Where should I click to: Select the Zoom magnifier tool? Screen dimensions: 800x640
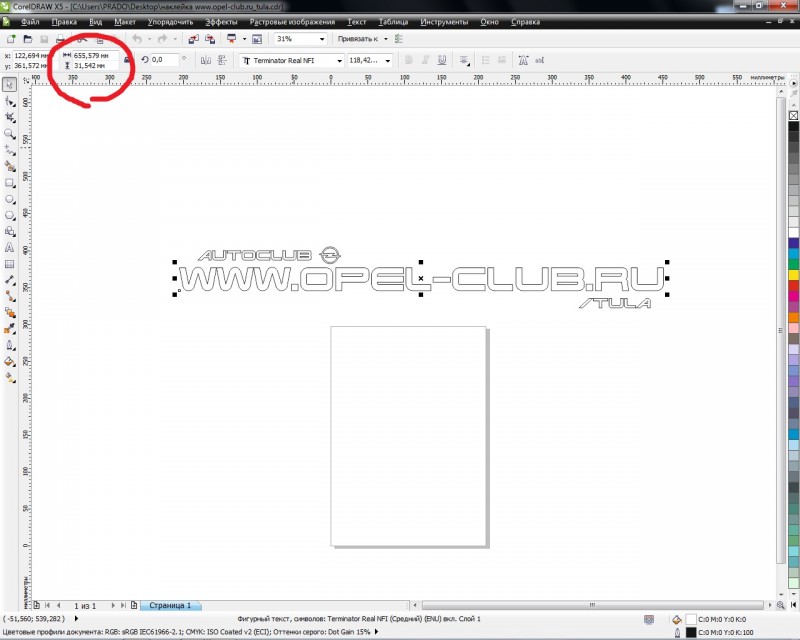pos(9,133)
